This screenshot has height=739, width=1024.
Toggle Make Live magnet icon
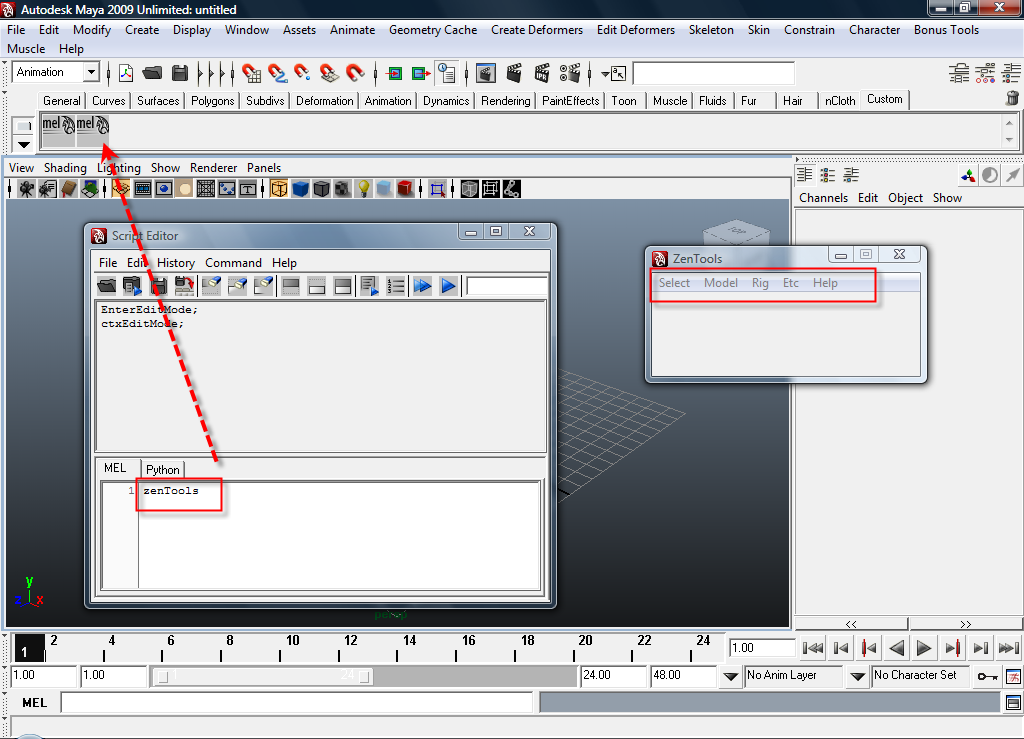point(355,73)
